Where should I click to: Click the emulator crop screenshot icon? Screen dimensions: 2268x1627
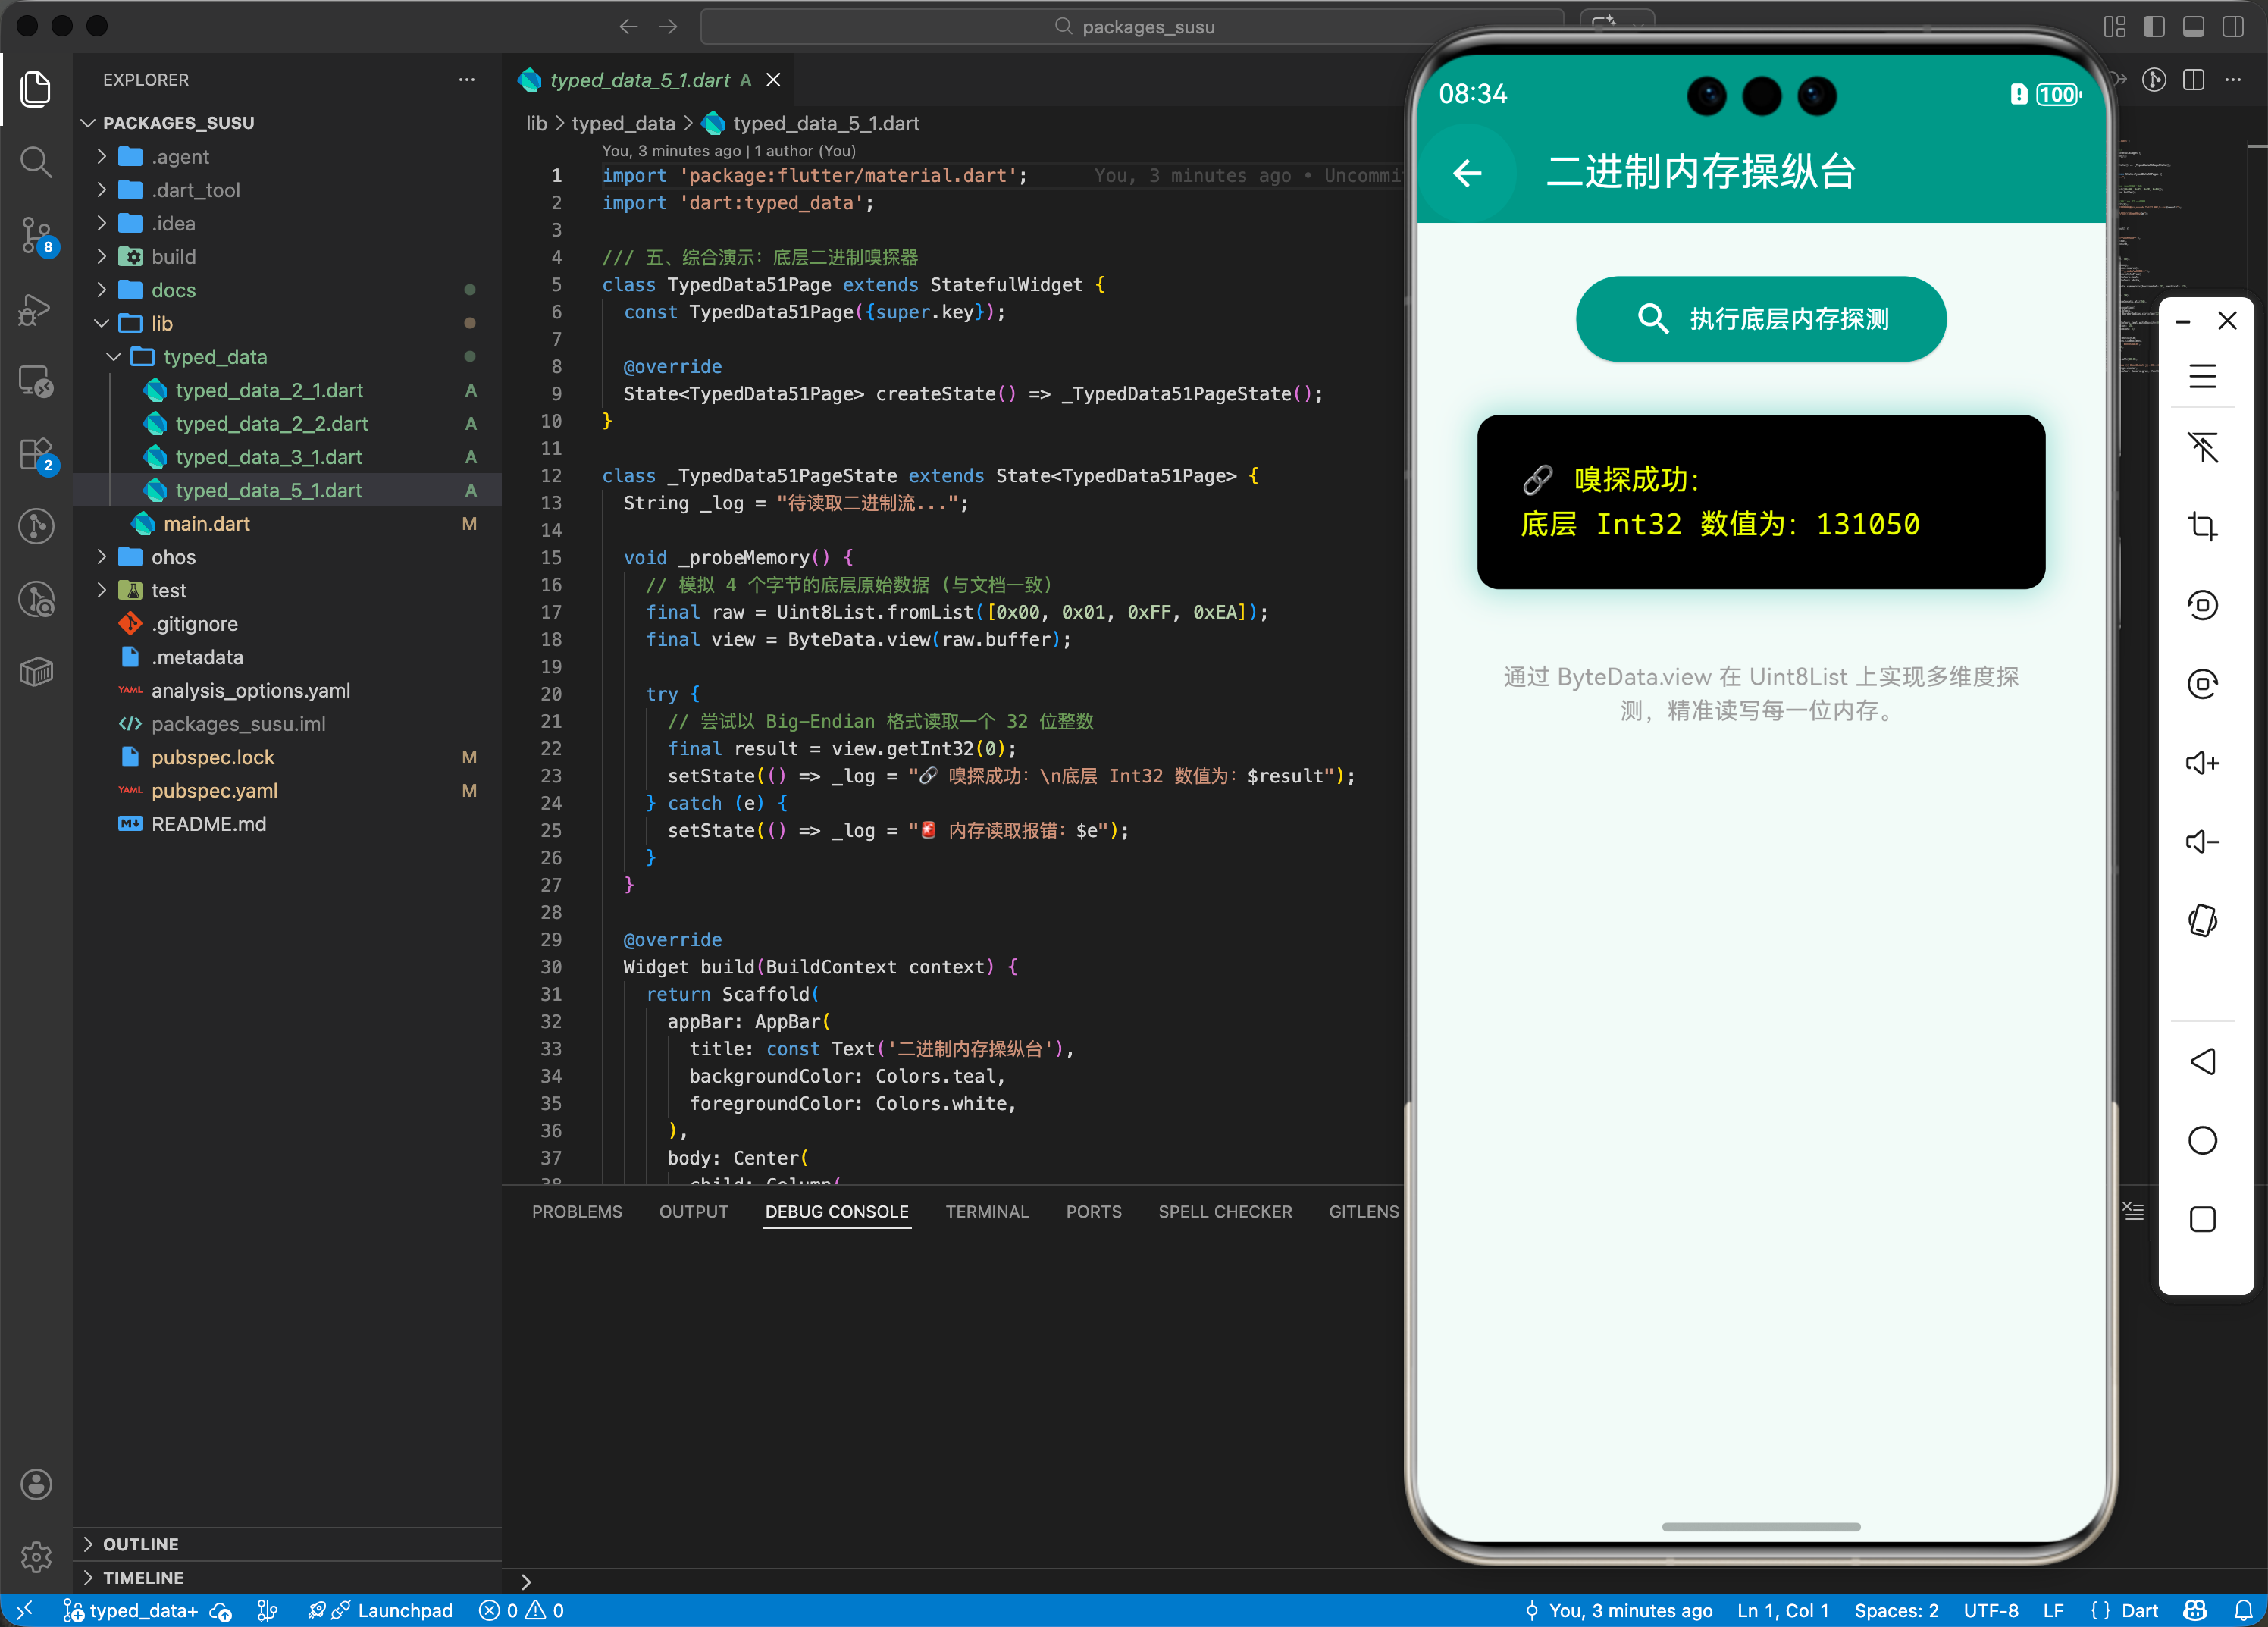point(2202,526)
